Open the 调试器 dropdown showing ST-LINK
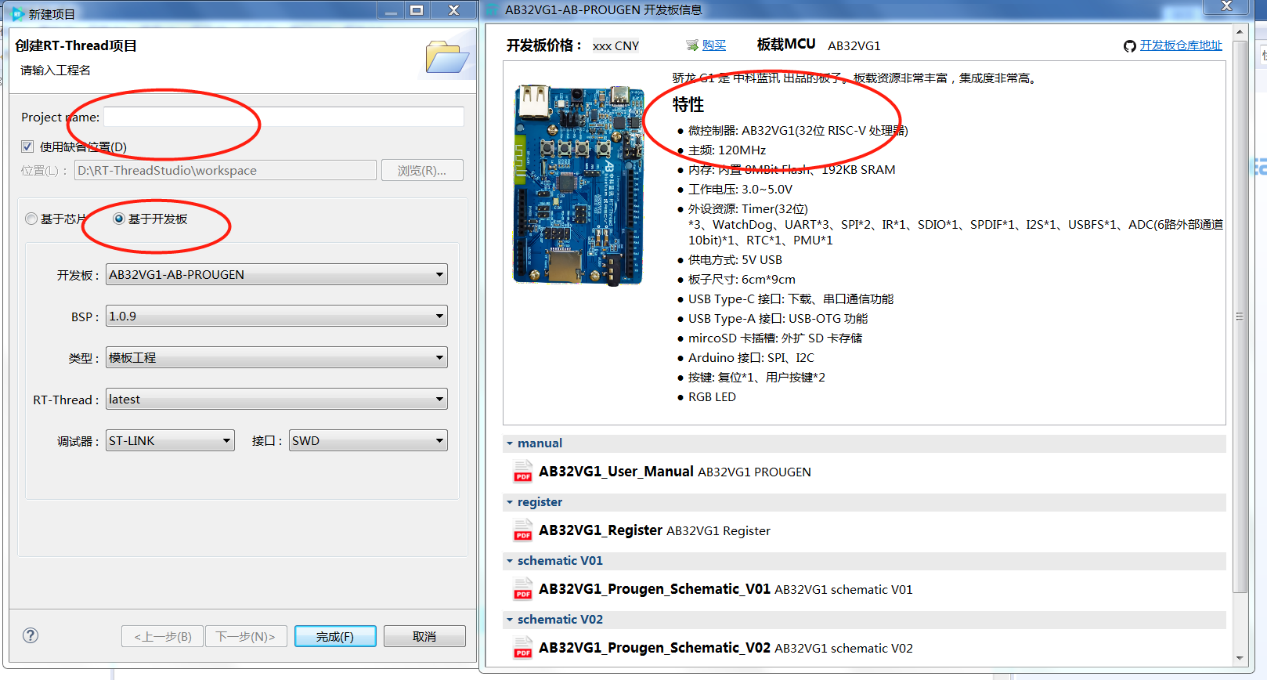The width and height of the screenshot is (1267, 680). click(170, 440)
